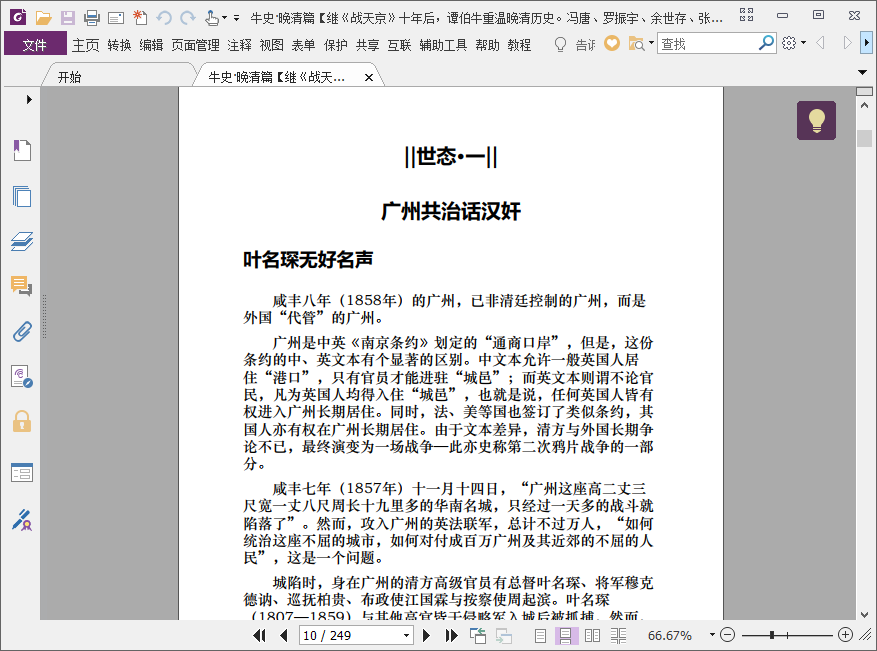The width and height of the screenshot is (877, 651).
Task: Click the page number field 10 / 249
Action: [357, 635]
